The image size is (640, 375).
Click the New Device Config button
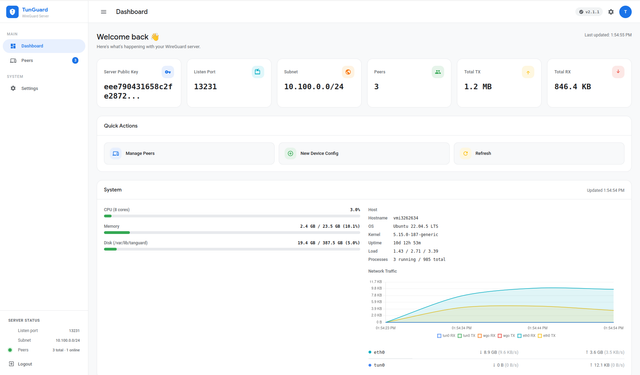(364, 153)
